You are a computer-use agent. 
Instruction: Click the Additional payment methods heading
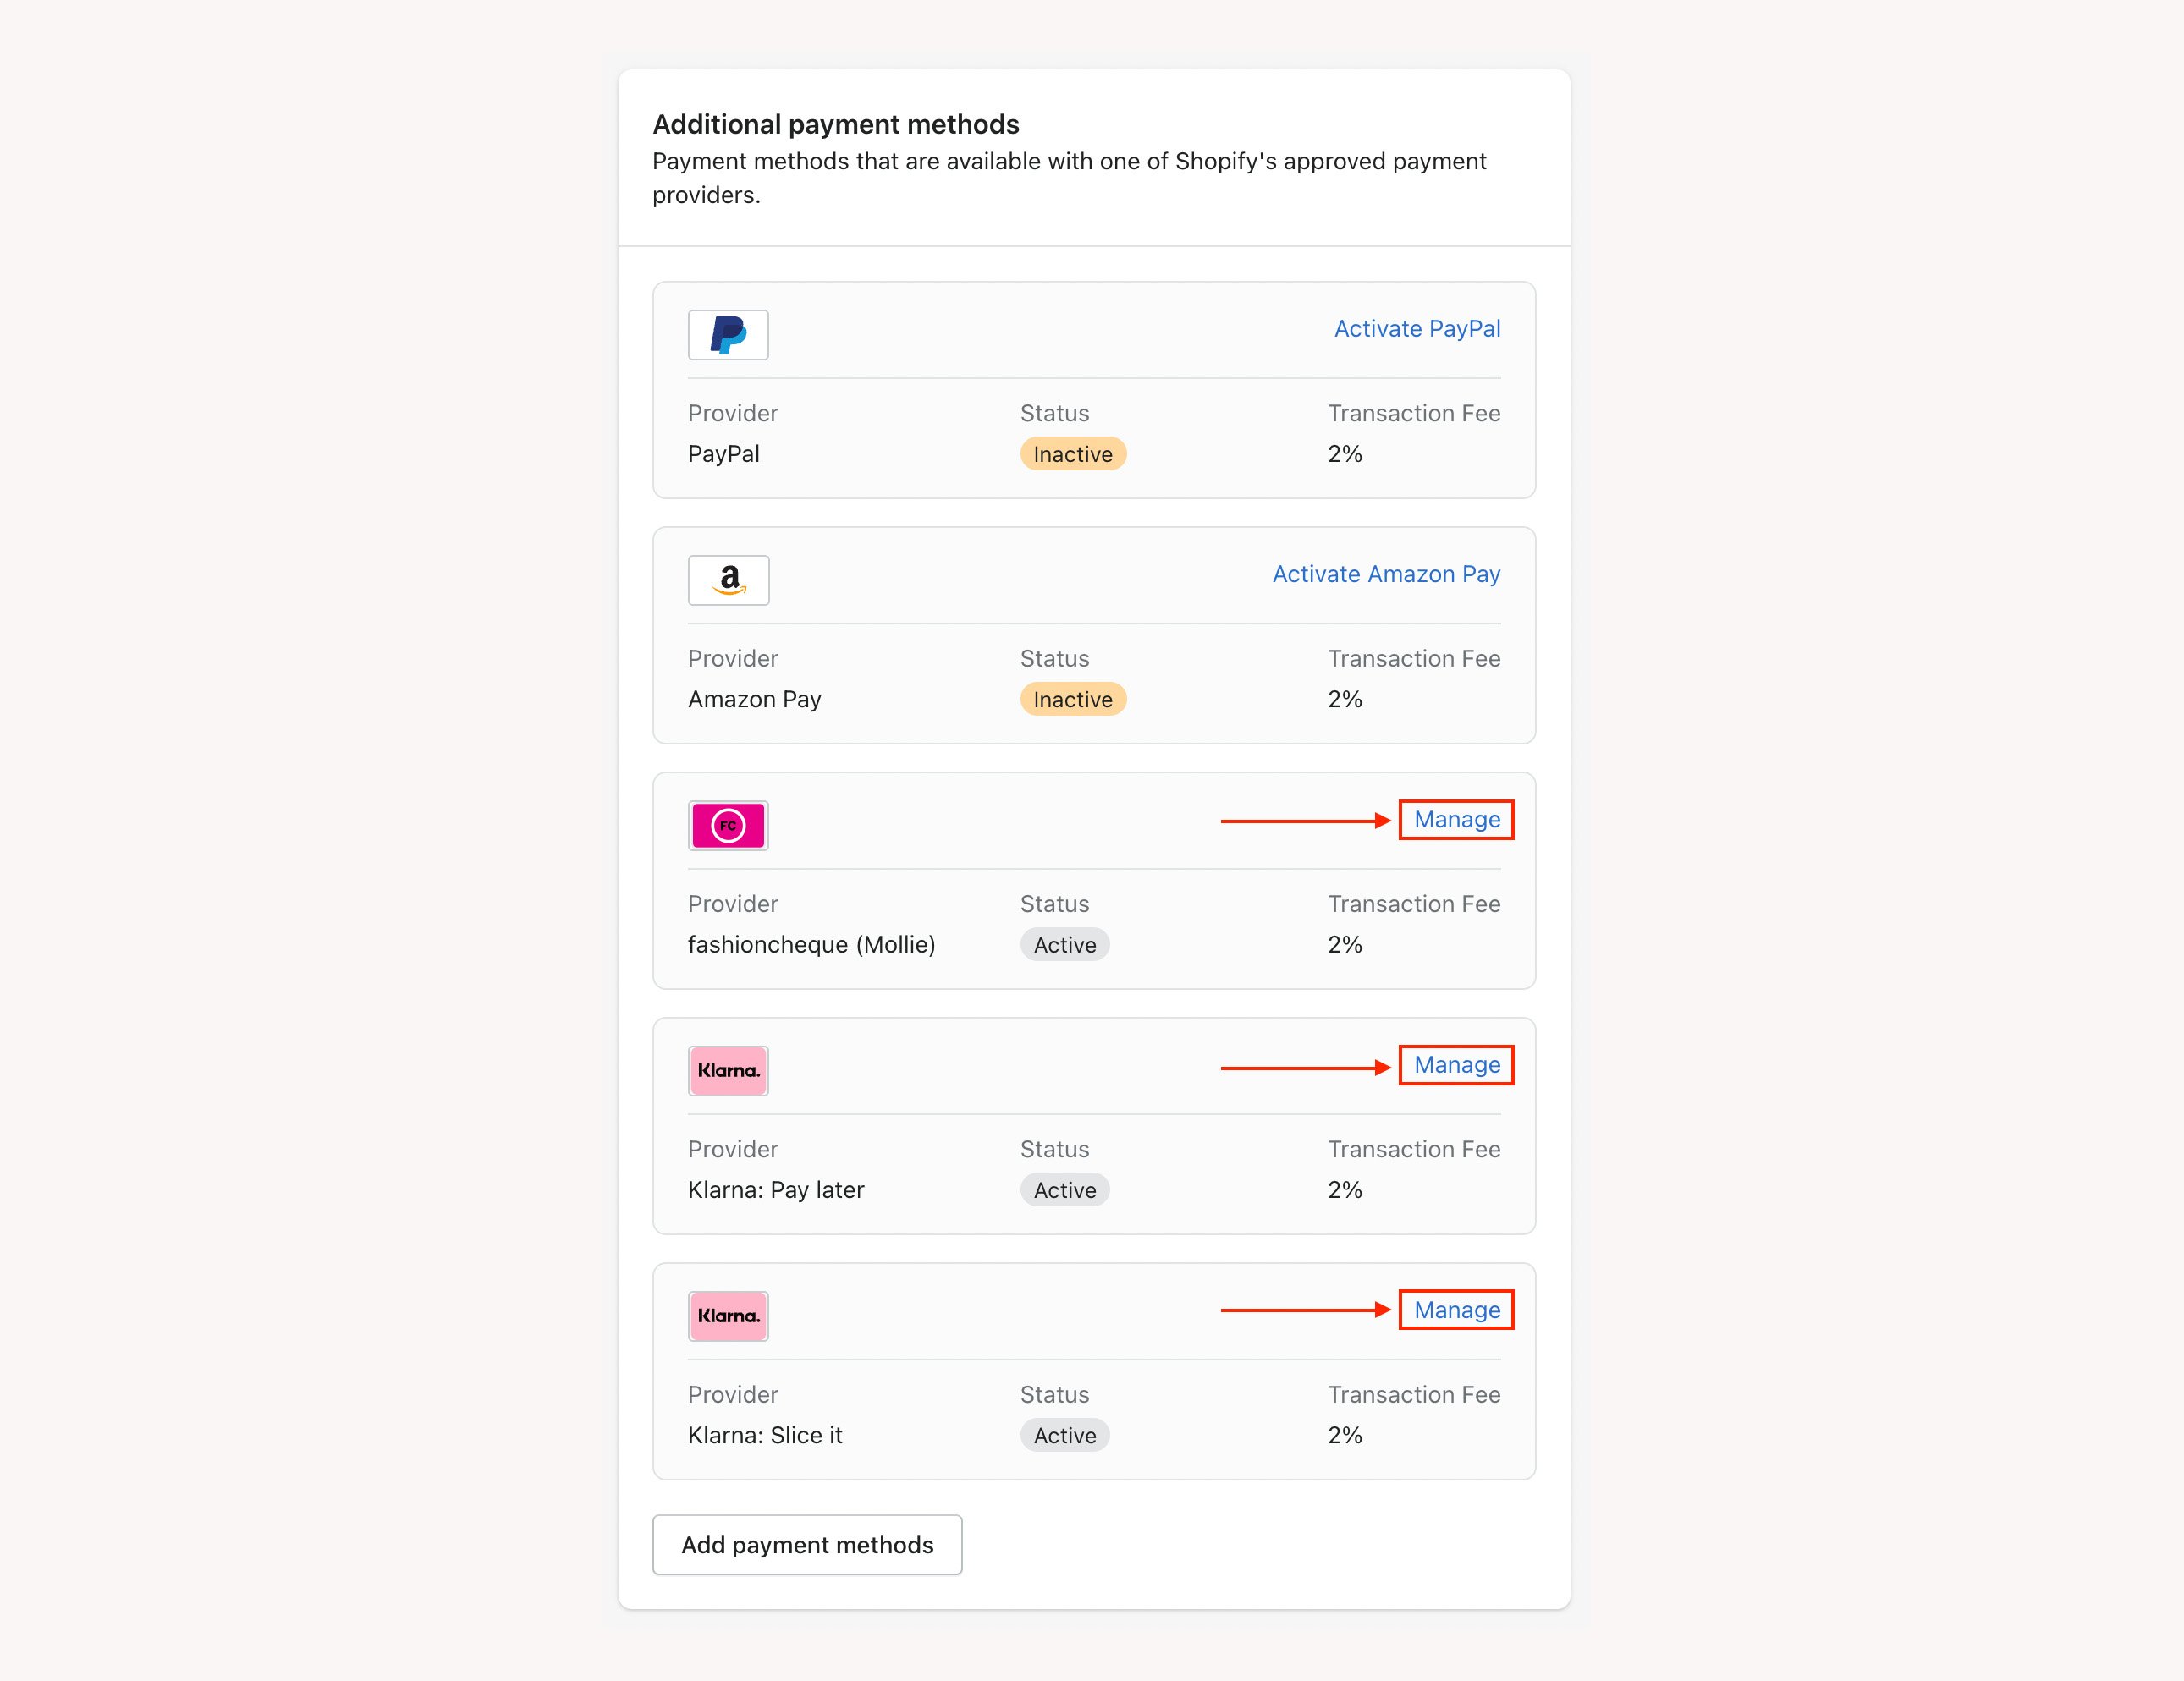coord(835,124)
